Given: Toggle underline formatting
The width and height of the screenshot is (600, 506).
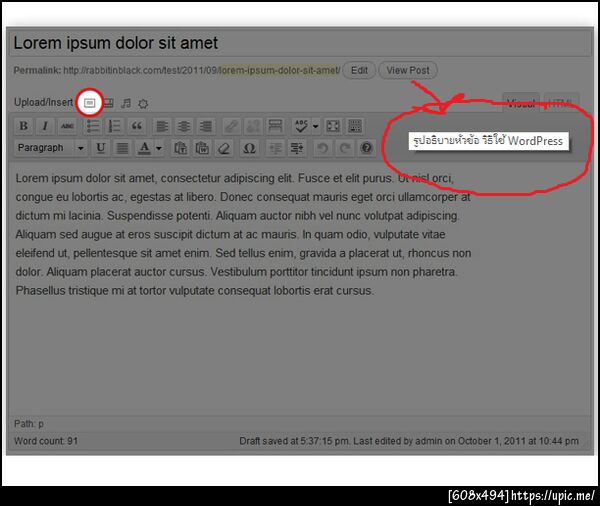Looking at the screenshot, I should tap(101, 148).
